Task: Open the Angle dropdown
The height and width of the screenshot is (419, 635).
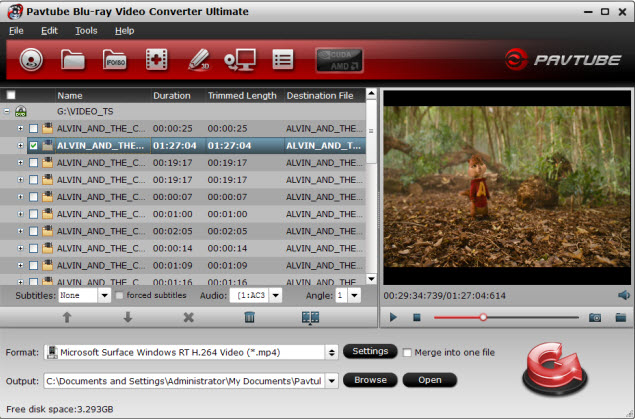Action: point(354,296)
